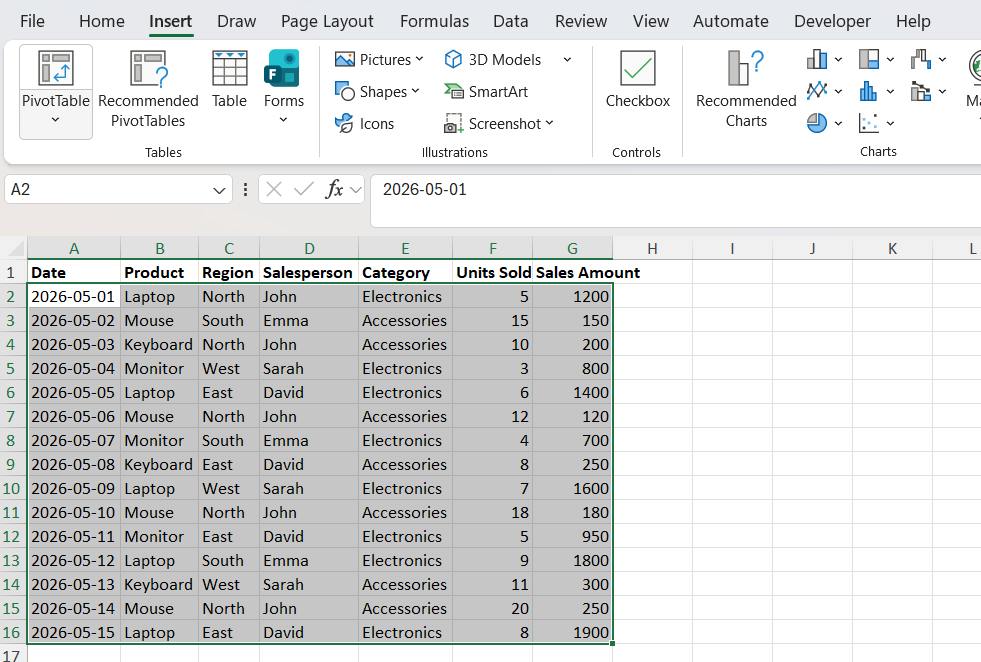This screenshot has width=981, height=662.
Task: Click cell with date 2026-05-09
Action: pos(74,488)
